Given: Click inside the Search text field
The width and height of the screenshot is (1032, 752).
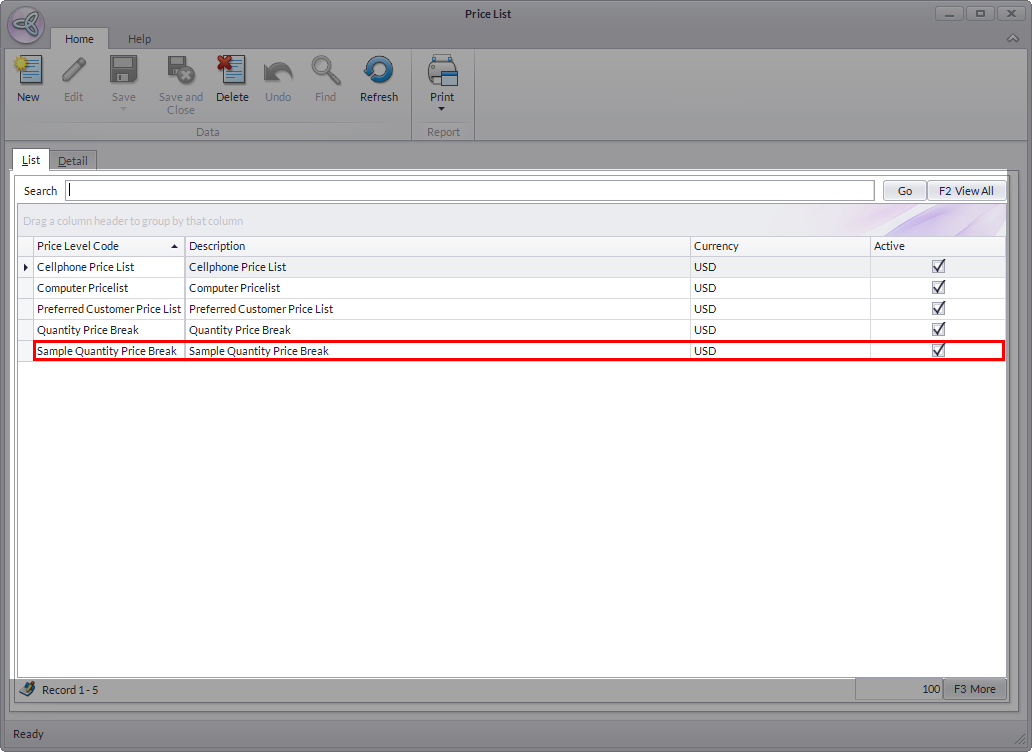Looking at the screenshot, I should tap(470, 191).
